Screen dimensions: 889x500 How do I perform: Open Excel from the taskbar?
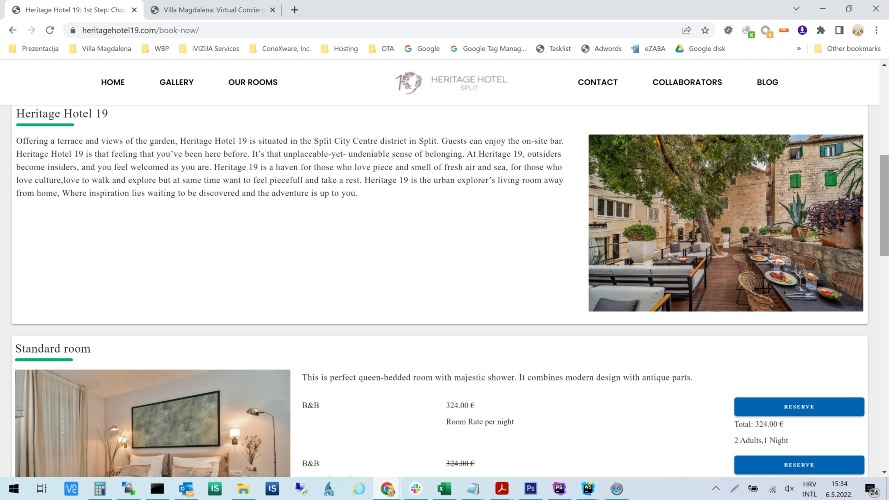(x=444, y=489)
